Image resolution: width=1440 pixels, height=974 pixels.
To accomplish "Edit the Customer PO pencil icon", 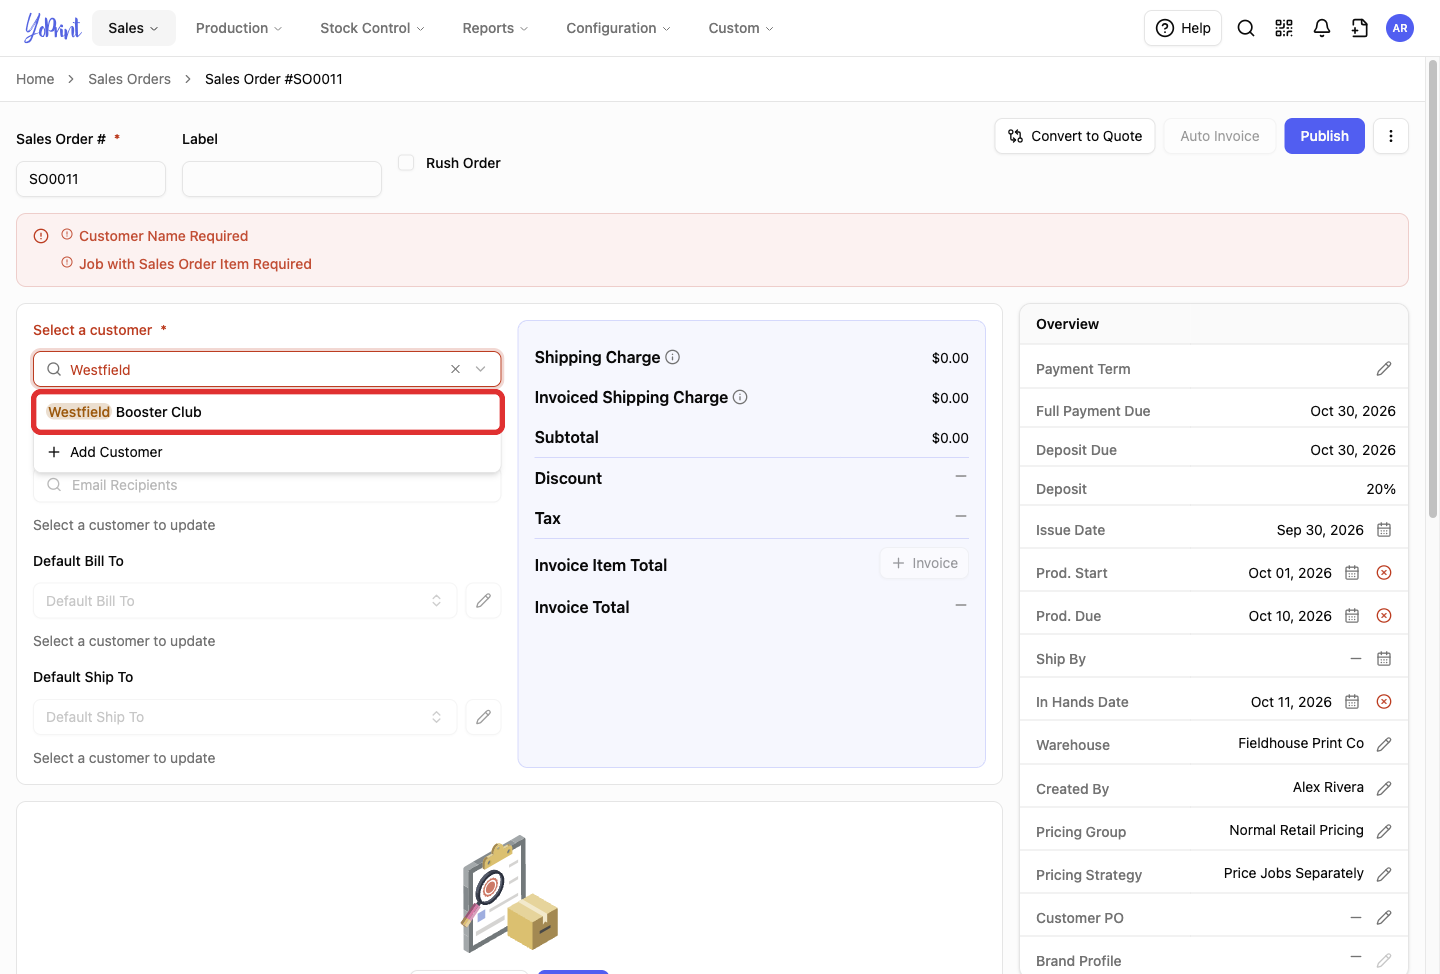I will coord(1384,917).
